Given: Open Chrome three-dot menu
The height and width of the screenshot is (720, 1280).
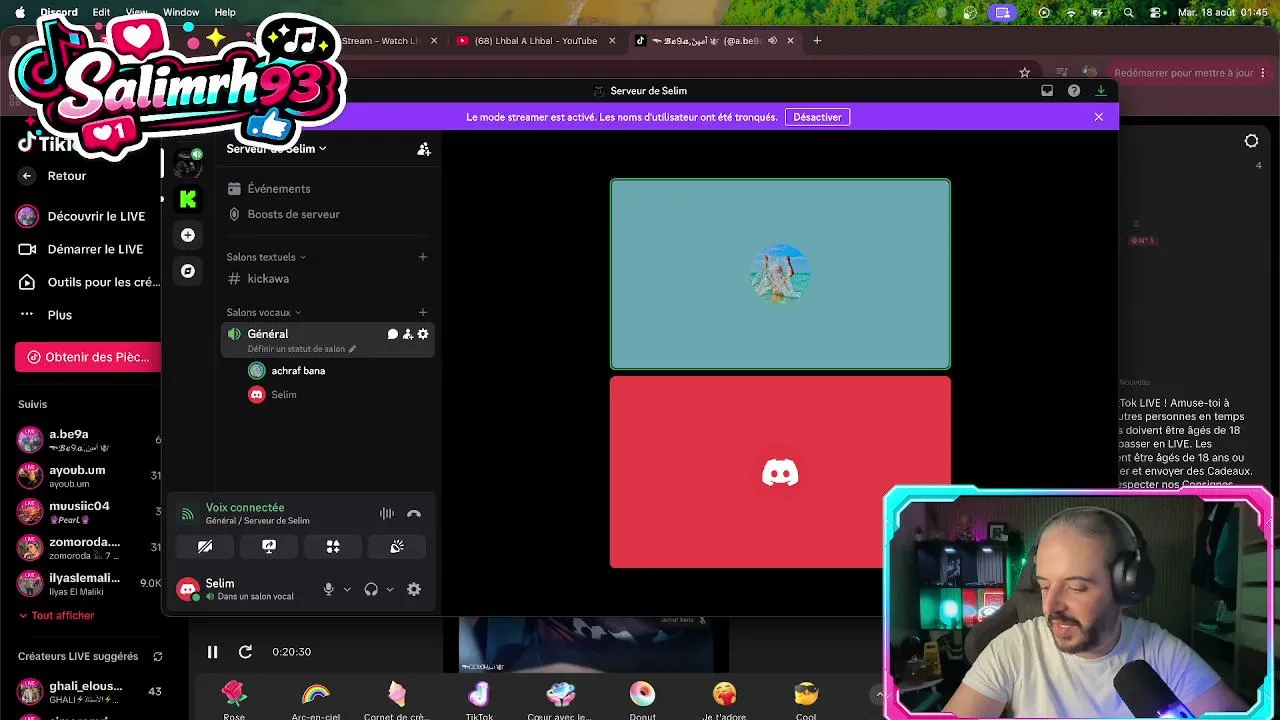Looking at the screenshot, I should pos(1264,73).
